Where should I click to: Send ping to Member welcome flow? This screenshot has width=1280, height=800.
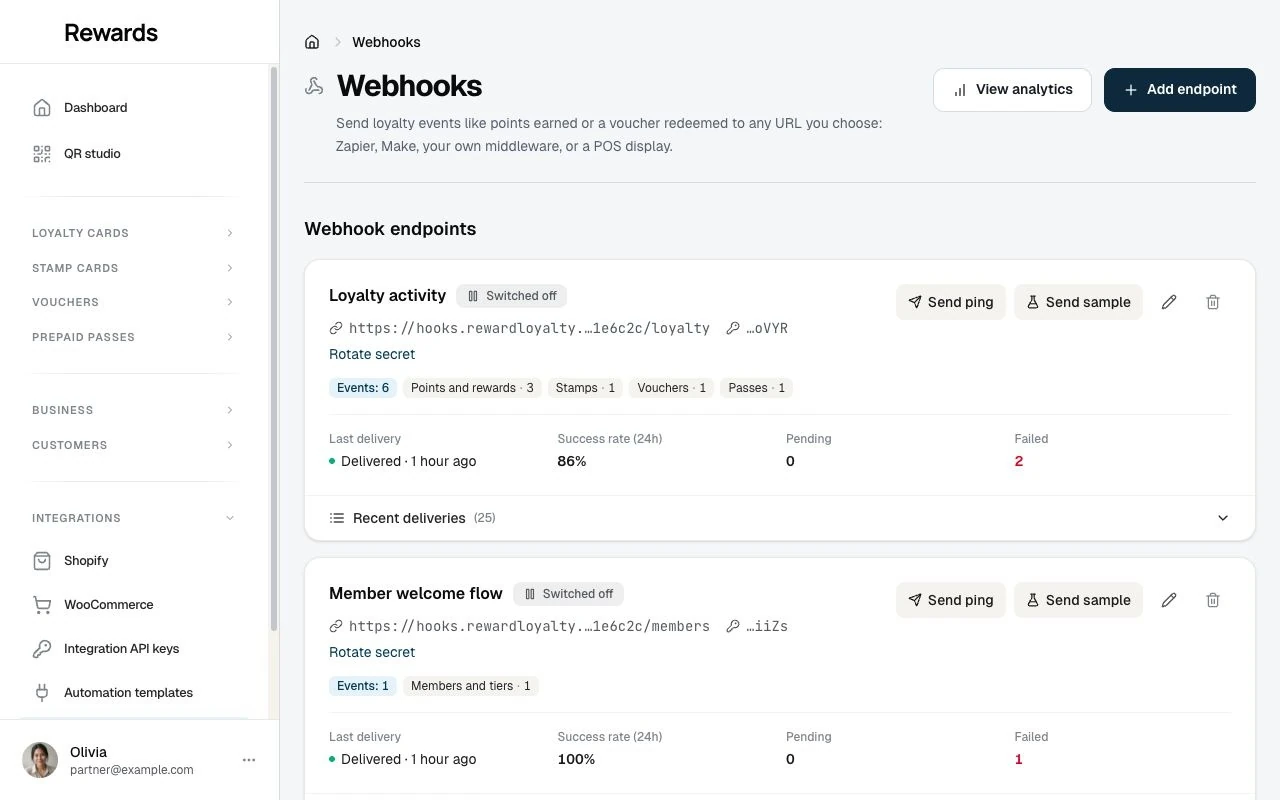click(950, 600)
